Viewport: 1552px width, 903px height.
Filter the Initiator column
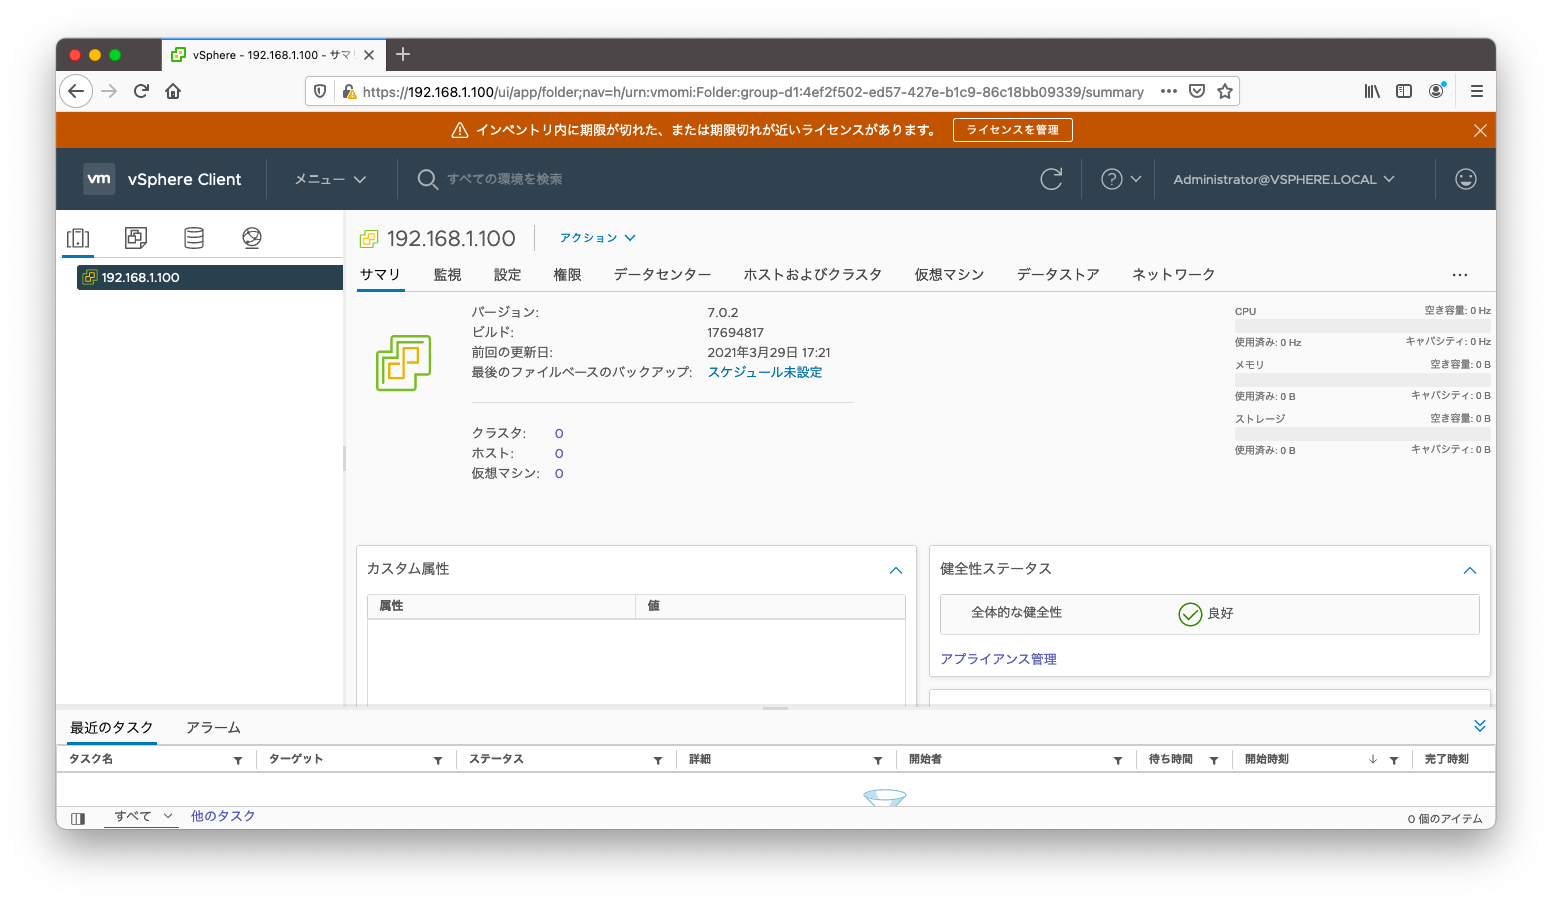coord(1118,760)
